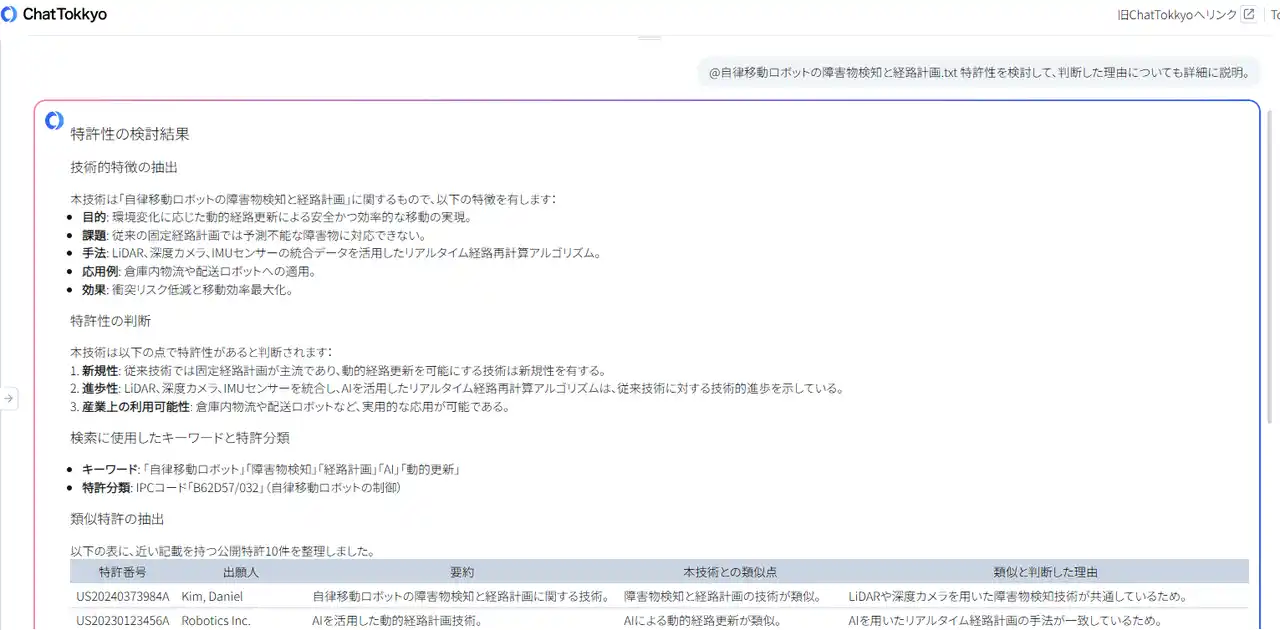Click the ChatTokkyo avatar icon on the response card
The width and height of the screenshot is (1280, 630).
54,120
